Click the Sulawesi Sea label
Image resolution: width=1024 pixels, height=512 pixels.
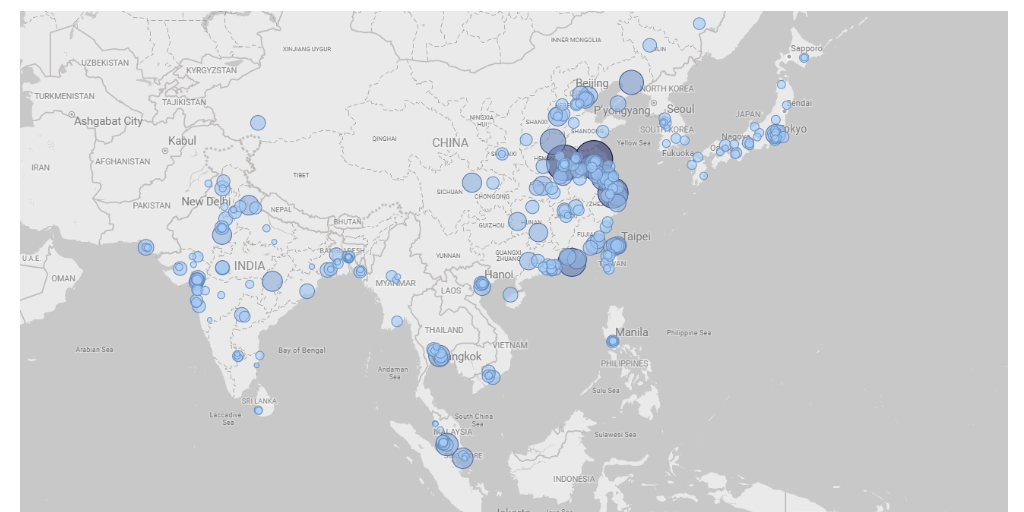[x=615, y=434]
